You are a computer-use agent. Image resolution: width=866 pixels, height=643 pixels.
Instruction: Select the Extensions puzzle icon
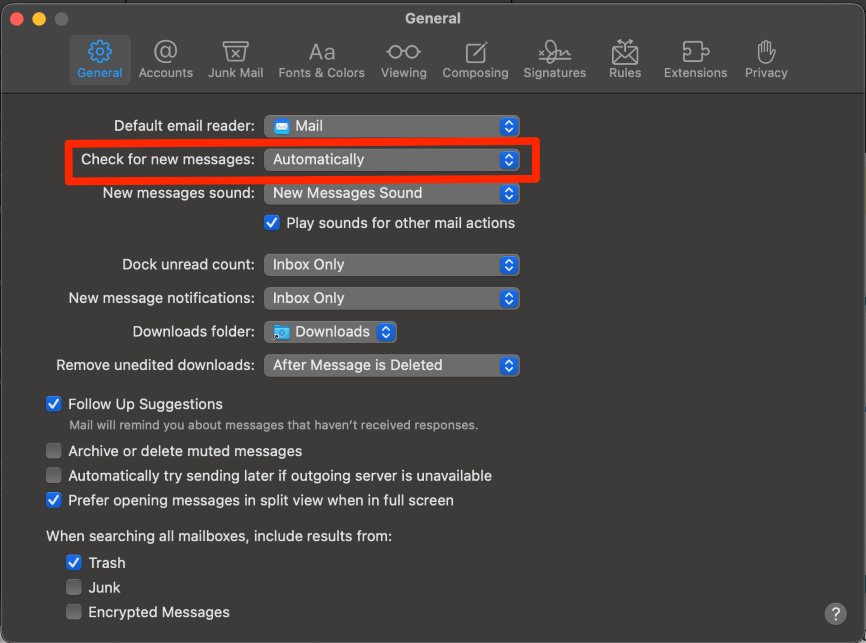[x=695, y=51]
